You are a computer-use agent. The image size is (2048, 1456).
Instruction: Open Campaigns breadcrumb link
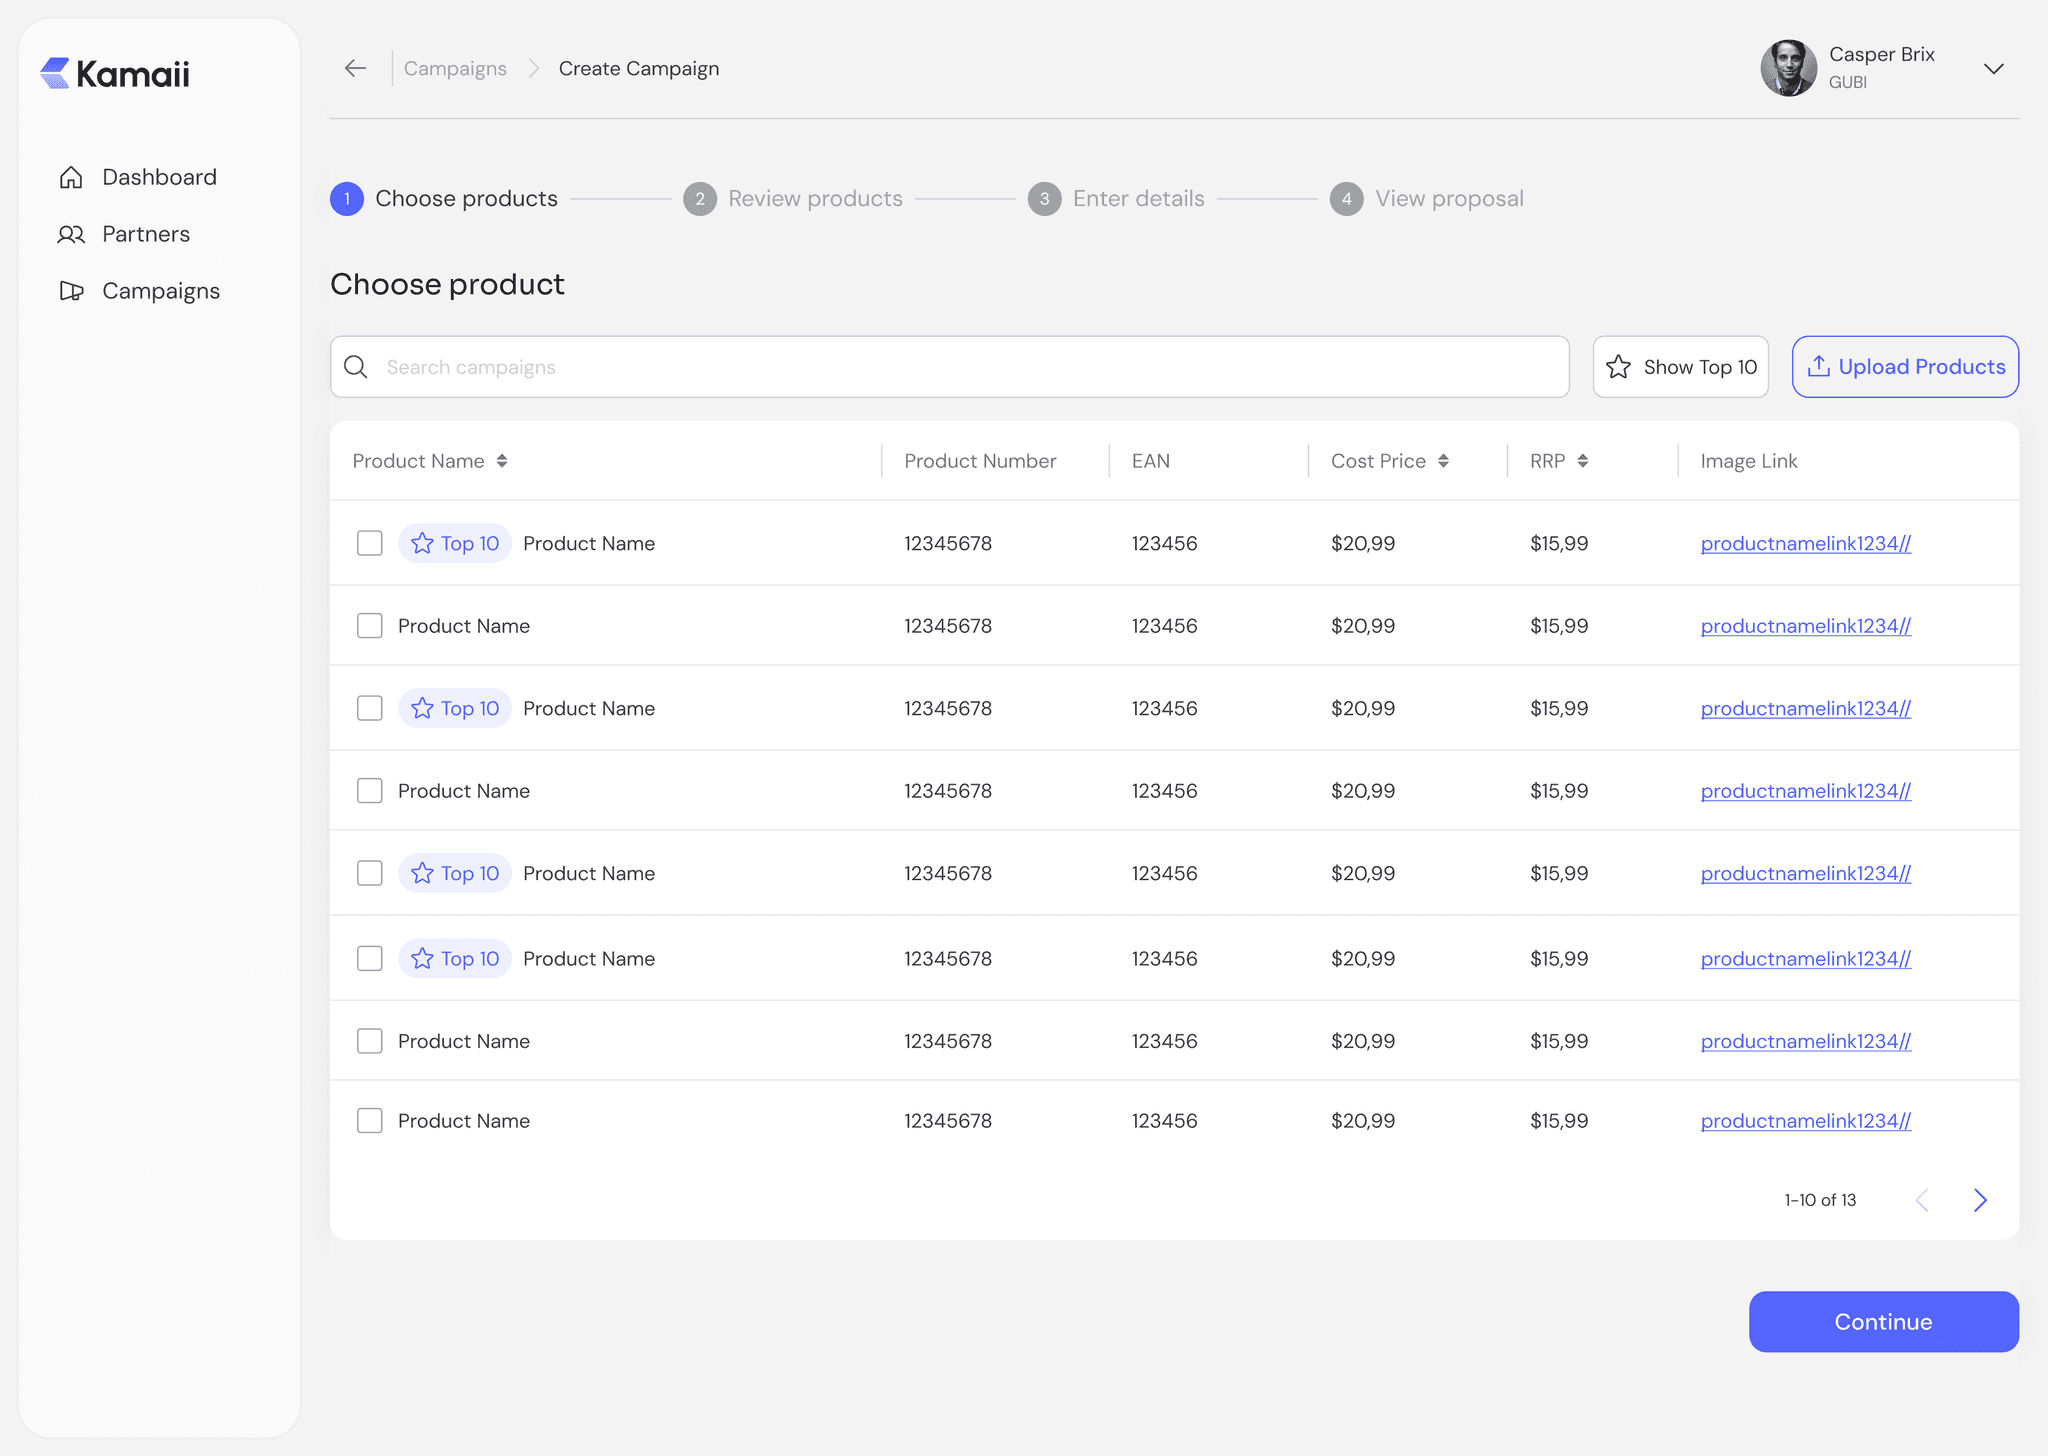(x=455, y=68)
